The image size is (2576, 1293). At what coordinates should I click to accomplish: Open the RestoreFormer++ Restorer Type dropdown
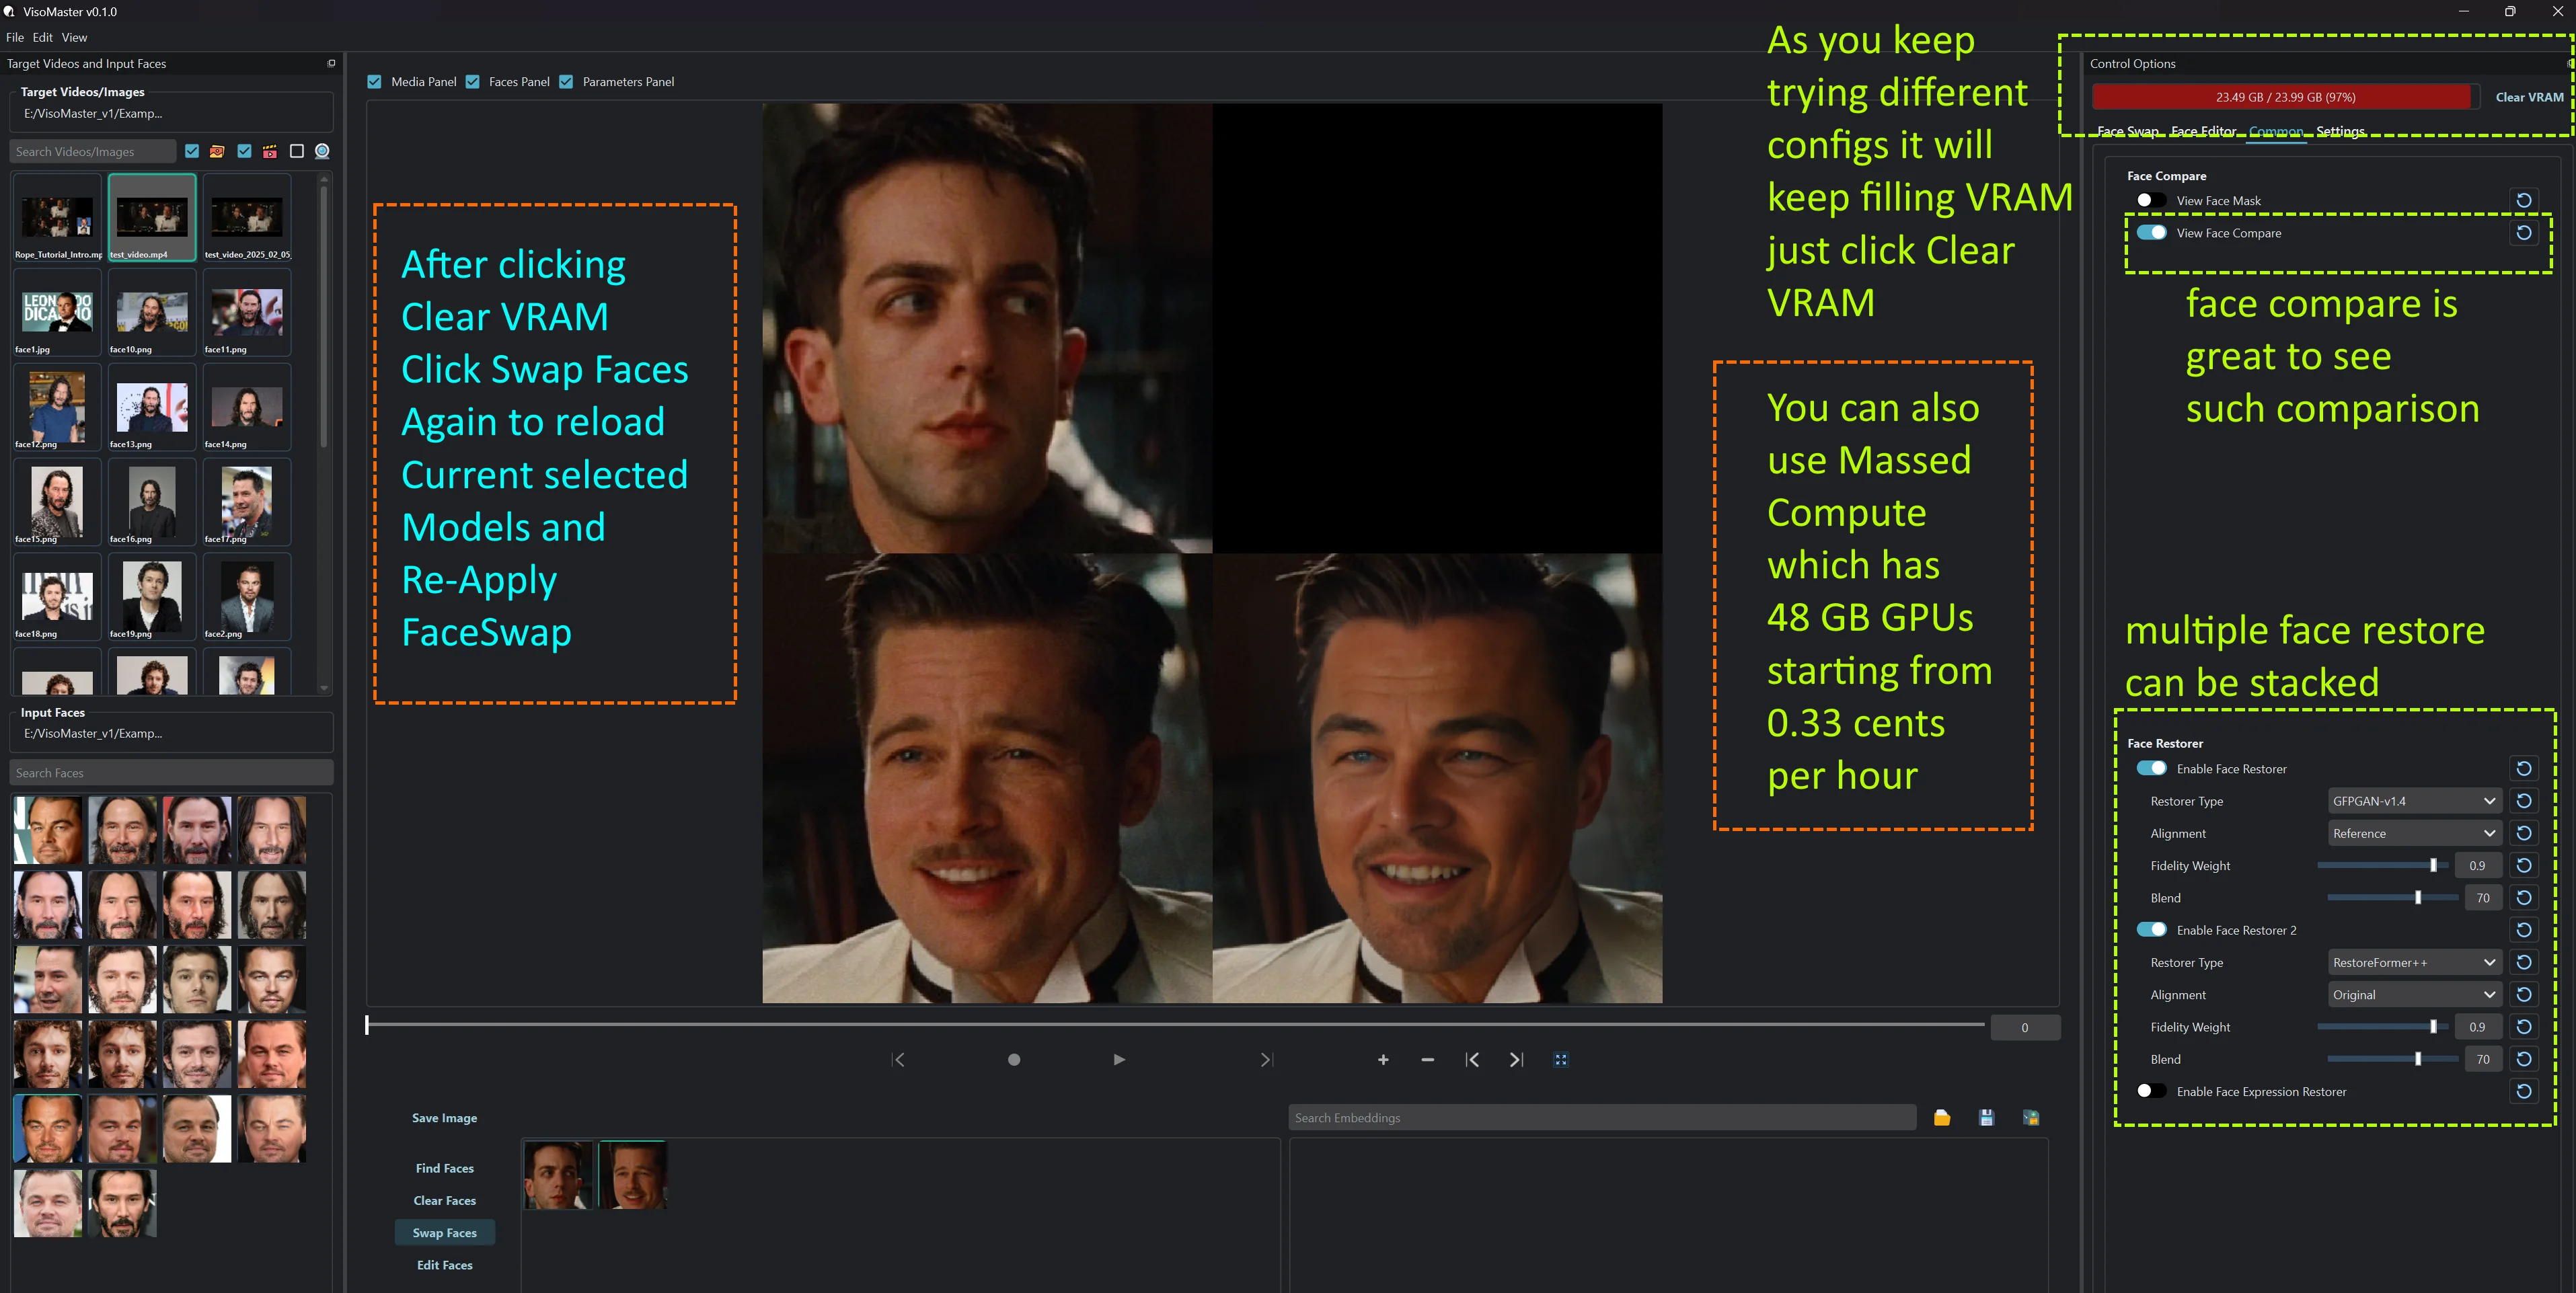2414,962
